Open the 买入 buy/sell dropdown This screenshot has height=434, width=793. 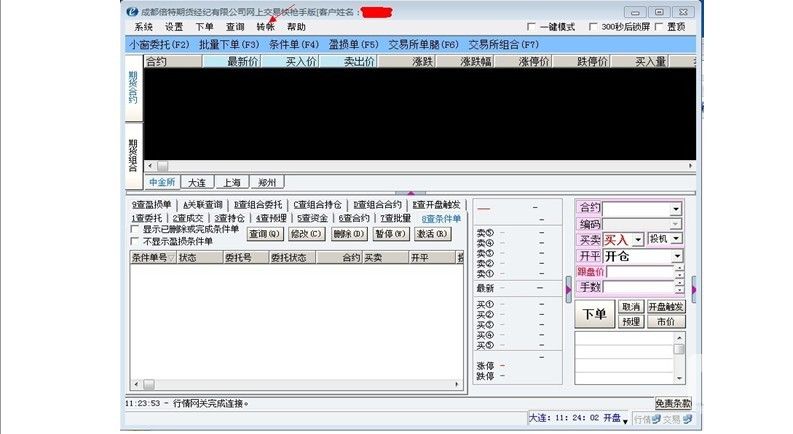click(x=638, y=239)
